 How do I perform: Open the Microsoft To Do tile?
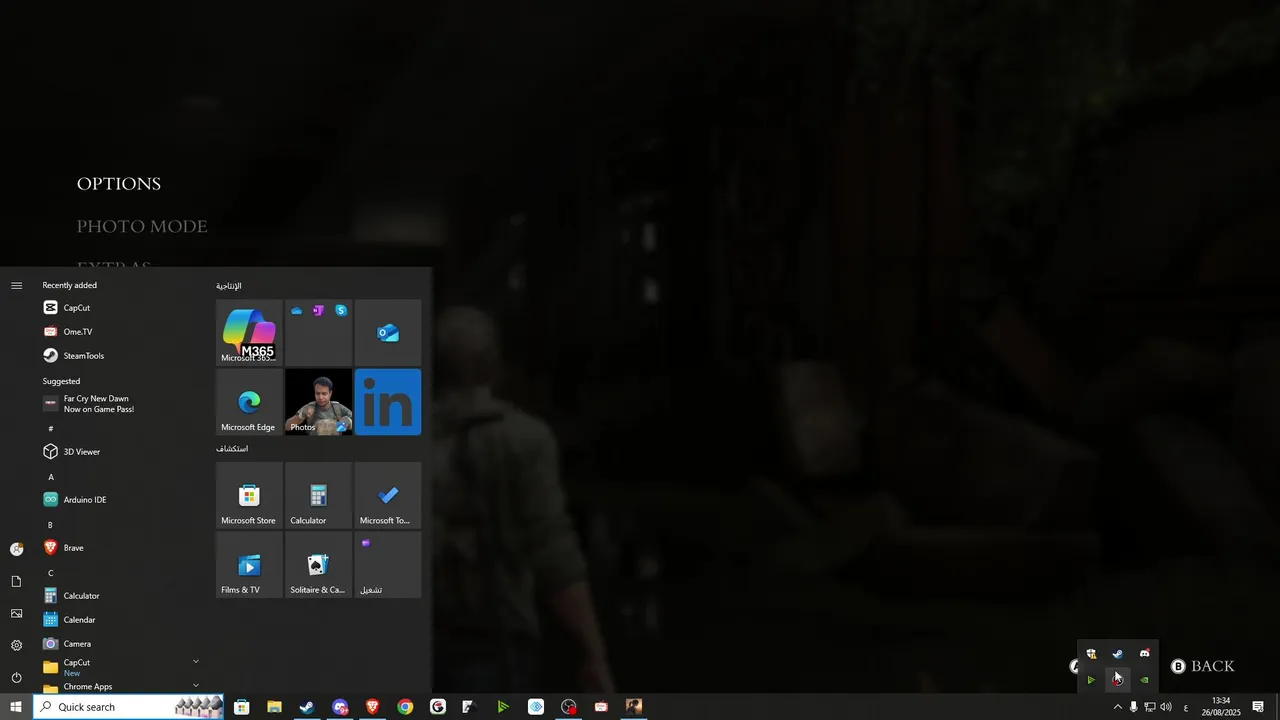[388, 495]
